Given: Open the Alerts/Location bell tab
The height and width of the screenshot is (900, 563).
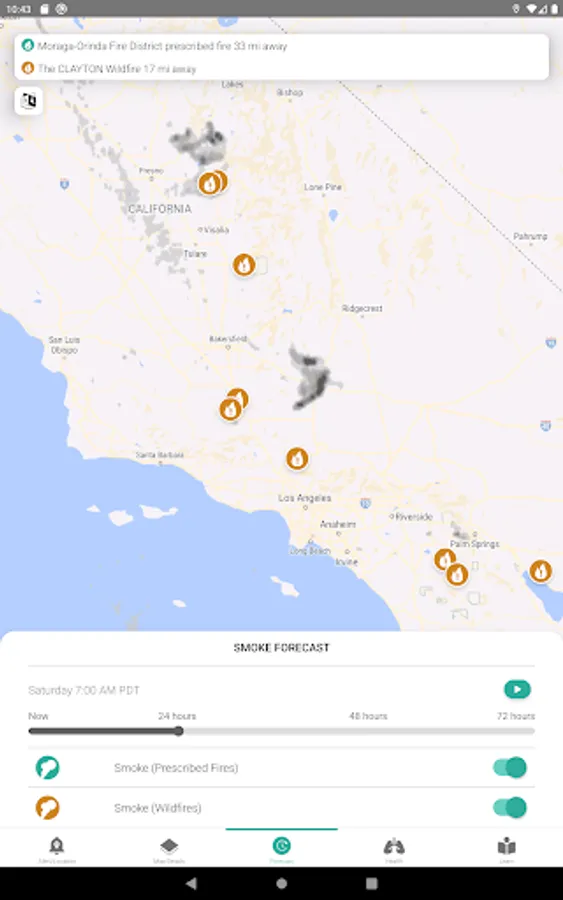Looking at the screenshot, I should [56, 848].
